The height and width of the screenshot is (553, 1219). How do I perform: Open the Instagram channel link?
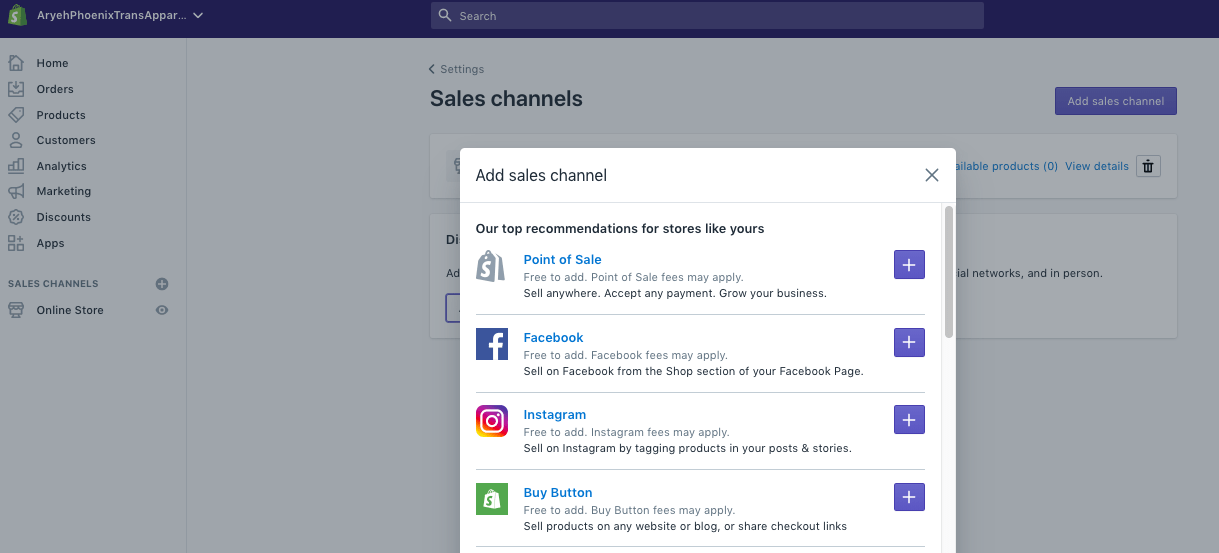tap(555, 415)
